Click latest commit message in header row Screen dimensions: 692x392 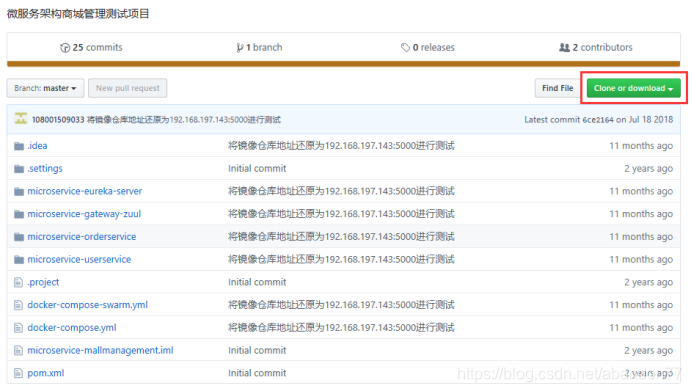[184, 120]
